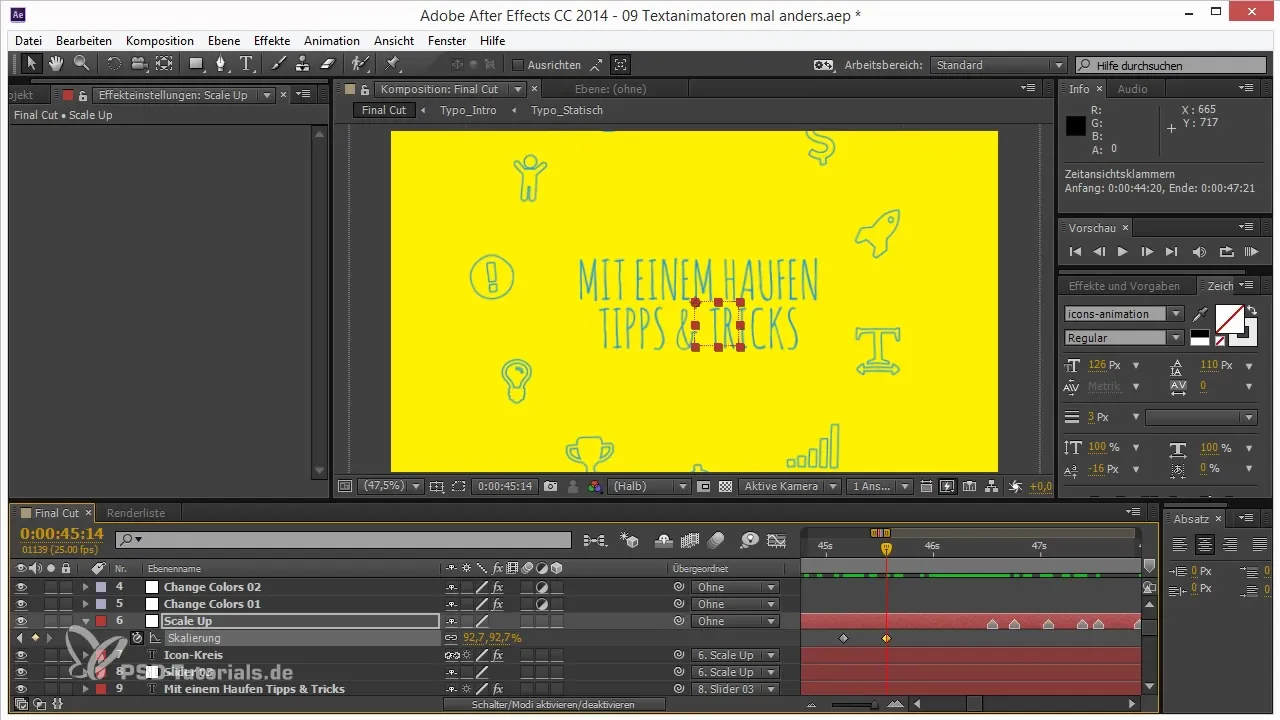This screenshot has height=720, width=1280.
Task: Open the Komposition menu
Action: tap(160, 41)
